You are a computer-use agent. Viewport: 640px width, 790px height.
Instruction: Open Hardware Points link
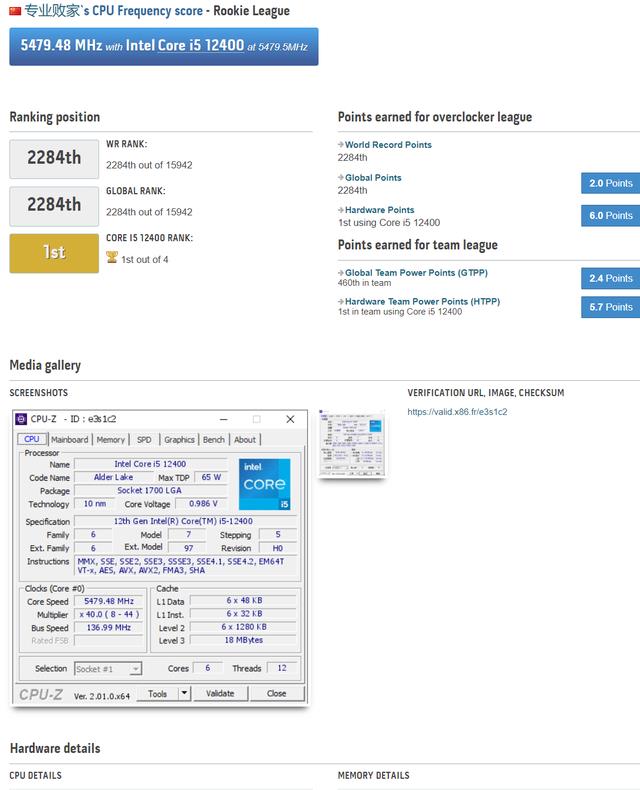coord(379,210)
